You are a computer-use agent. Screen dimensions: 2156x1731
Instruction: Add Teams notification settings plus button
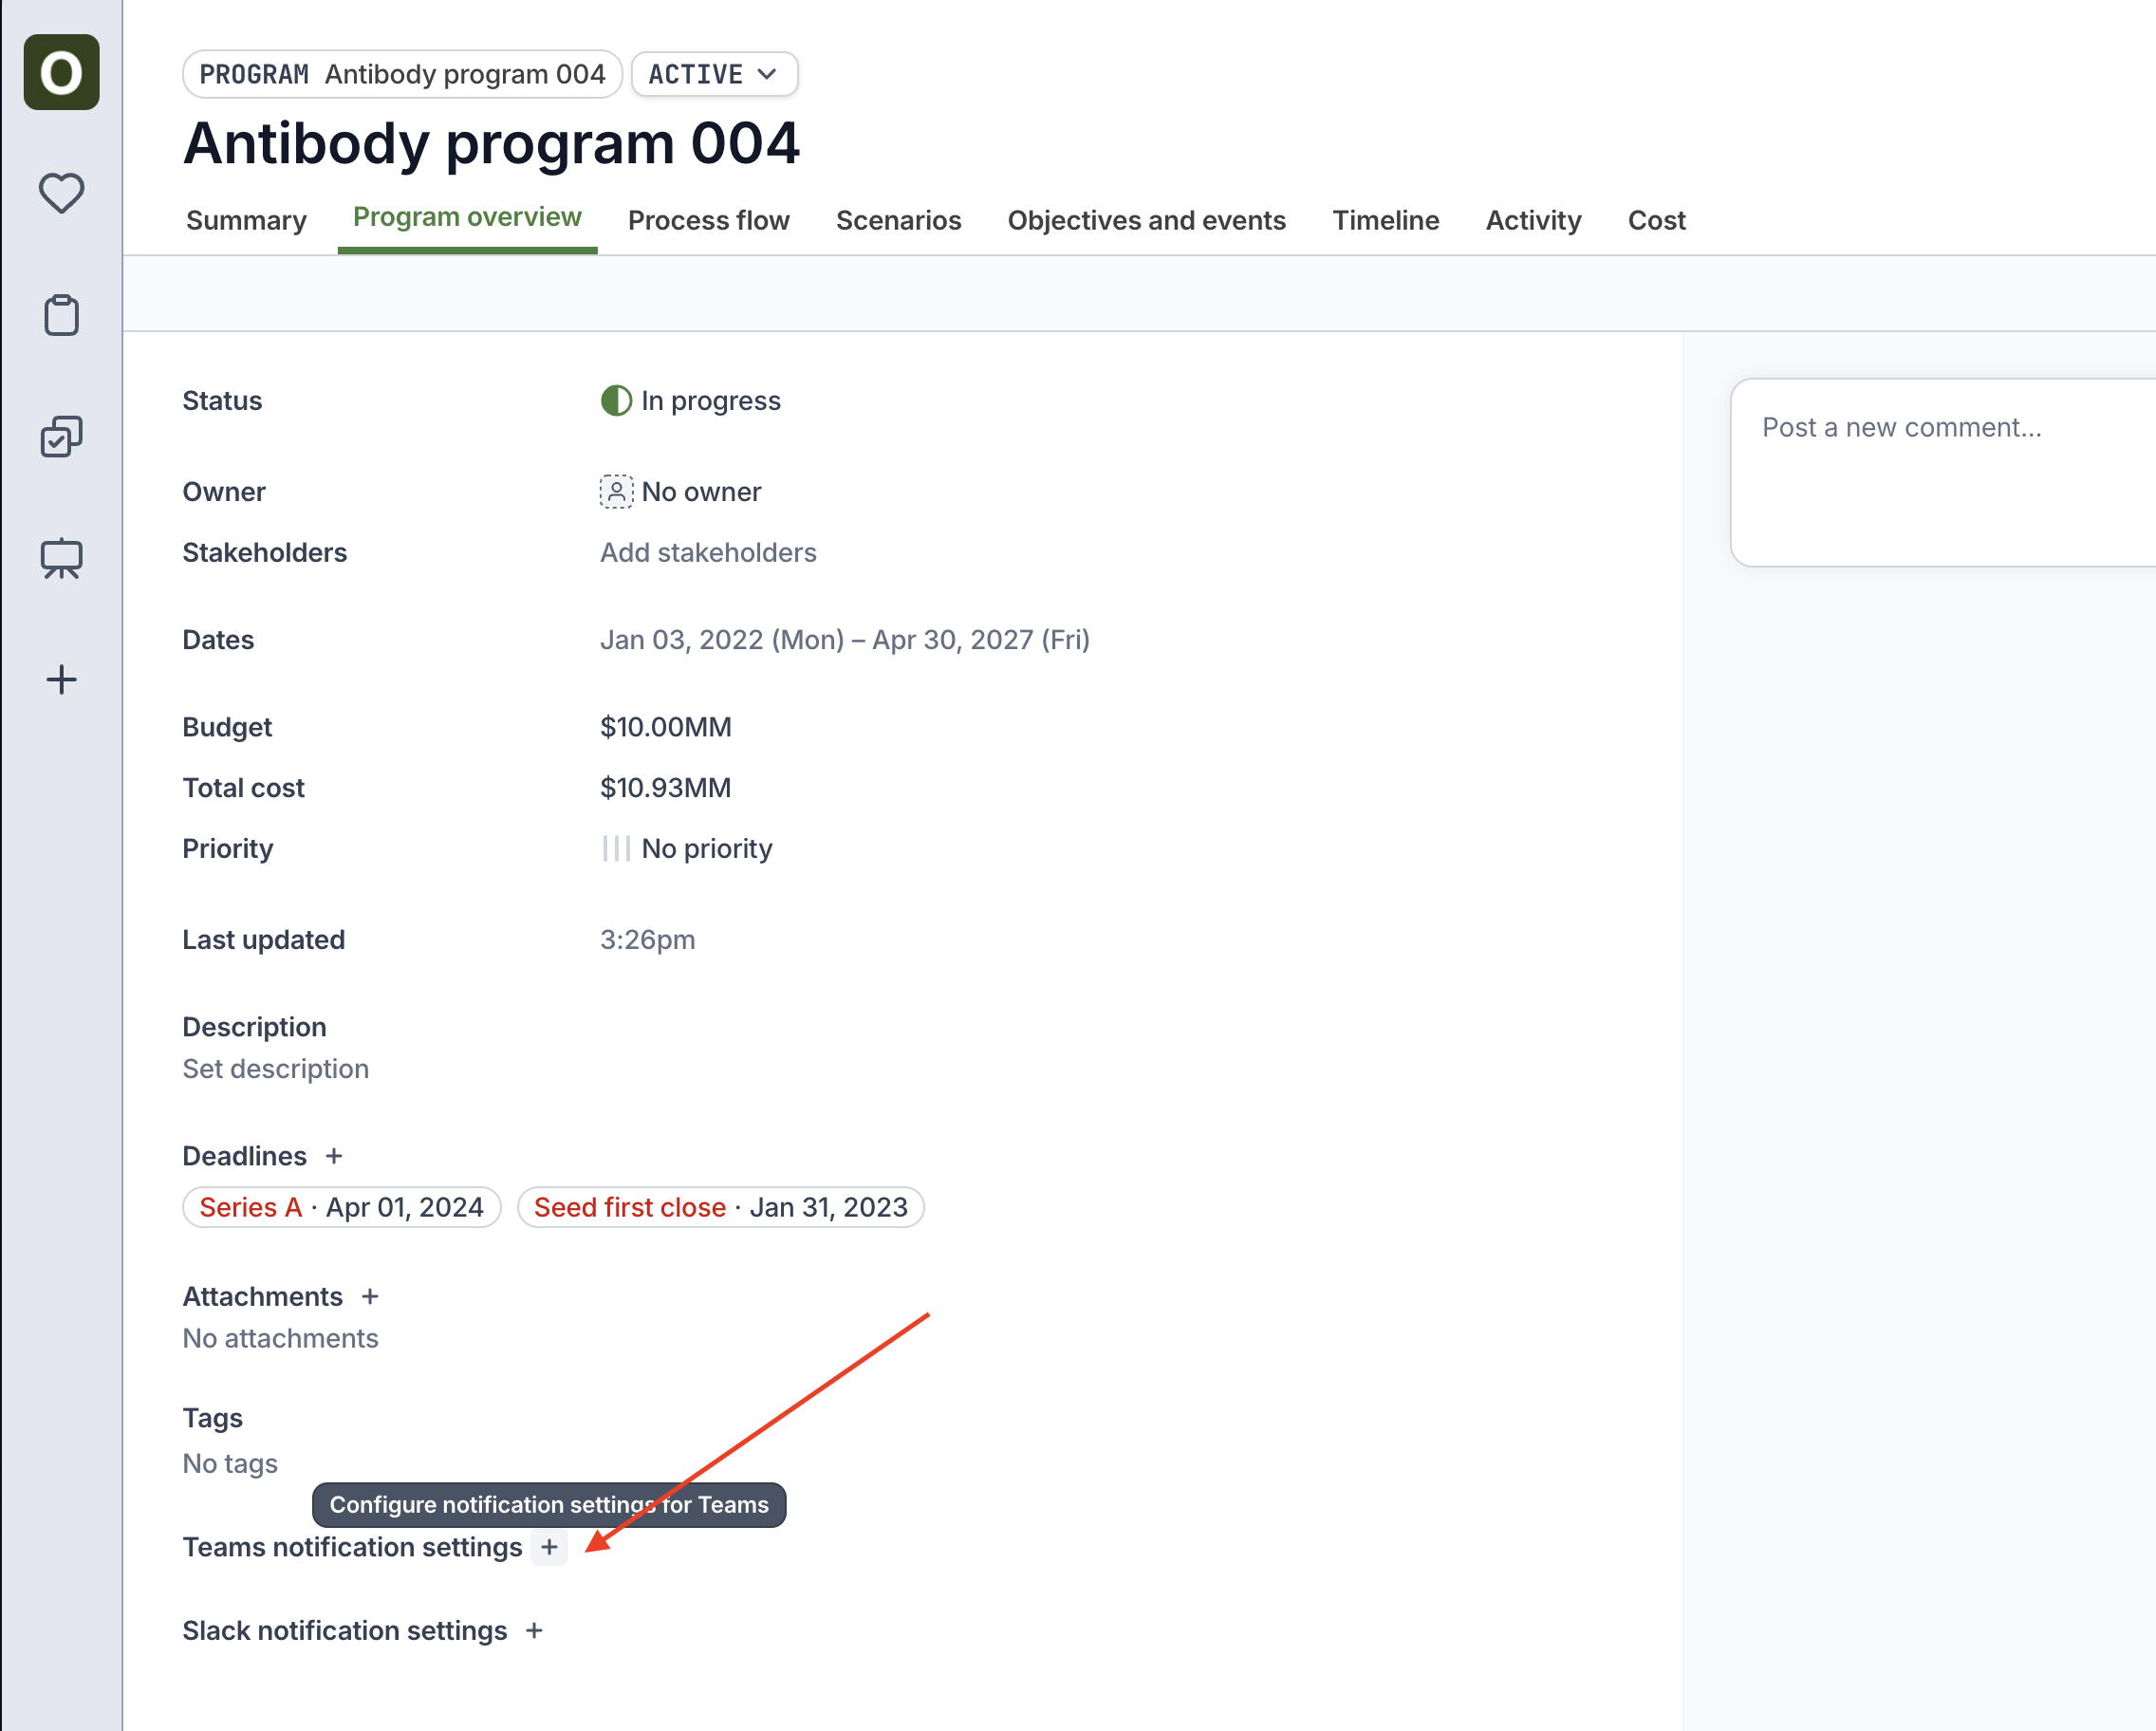pyautogui.click(x=549, y=1548)
